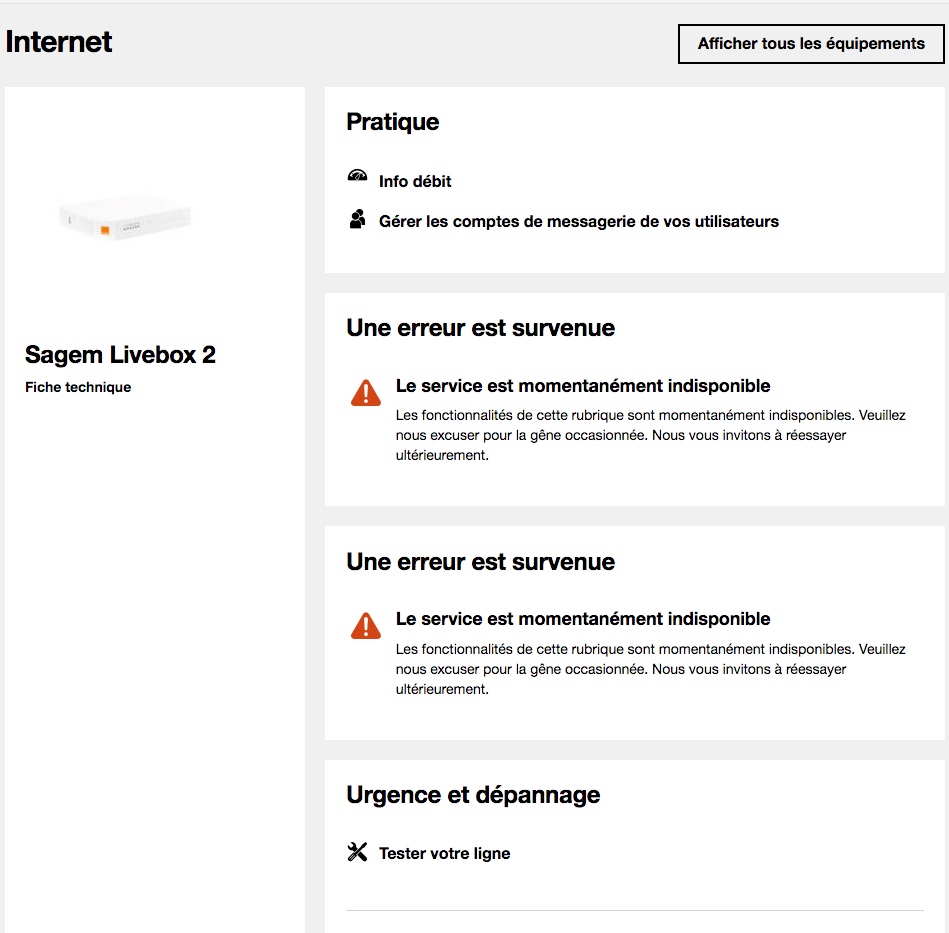Click the first error description paragraph
The image size is (949, 933).
point(650,435)
